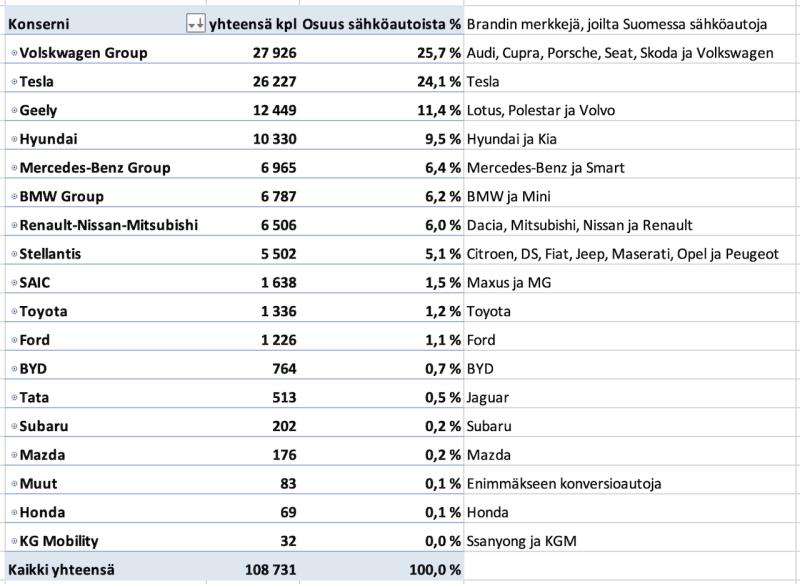
Task: Expand the KG Mobility row
Action: point(13,542)
